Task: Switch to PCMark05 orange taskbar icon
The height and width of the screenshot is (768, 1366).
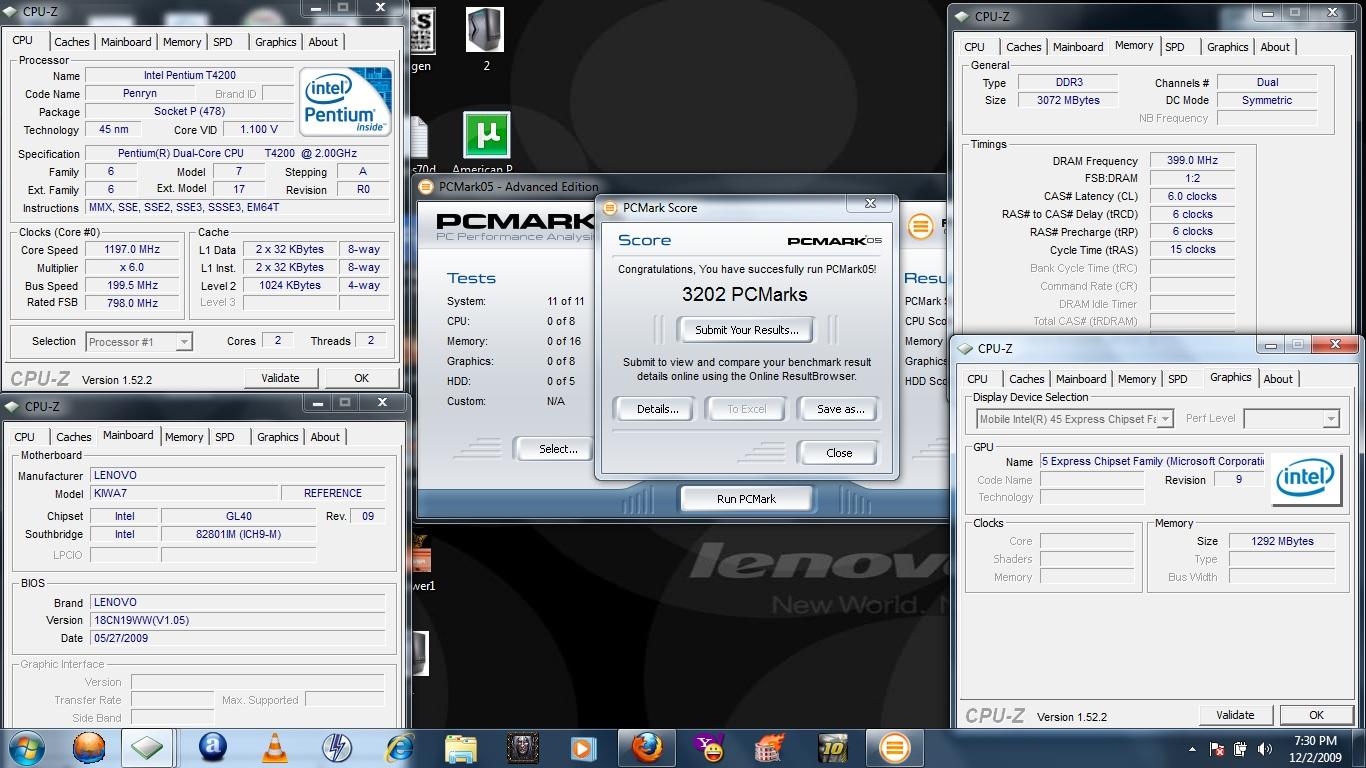Action: (x=894, y=747)
